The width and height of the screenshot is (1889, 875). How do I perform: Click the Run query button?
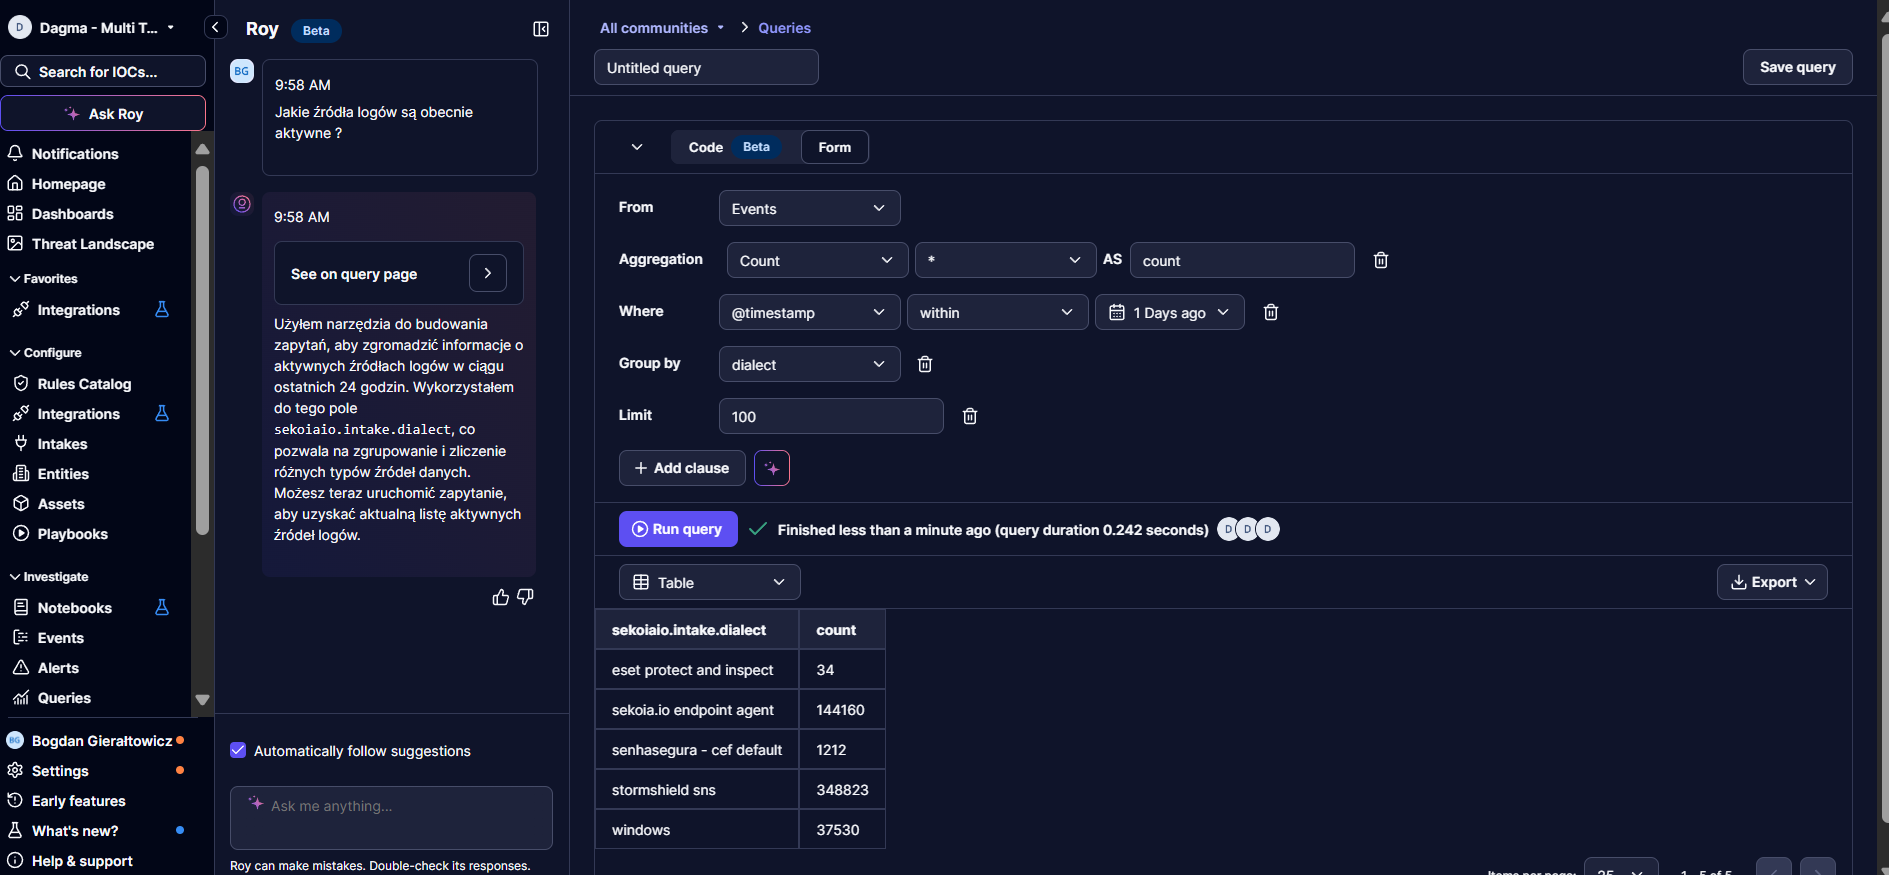pos(678,529)
